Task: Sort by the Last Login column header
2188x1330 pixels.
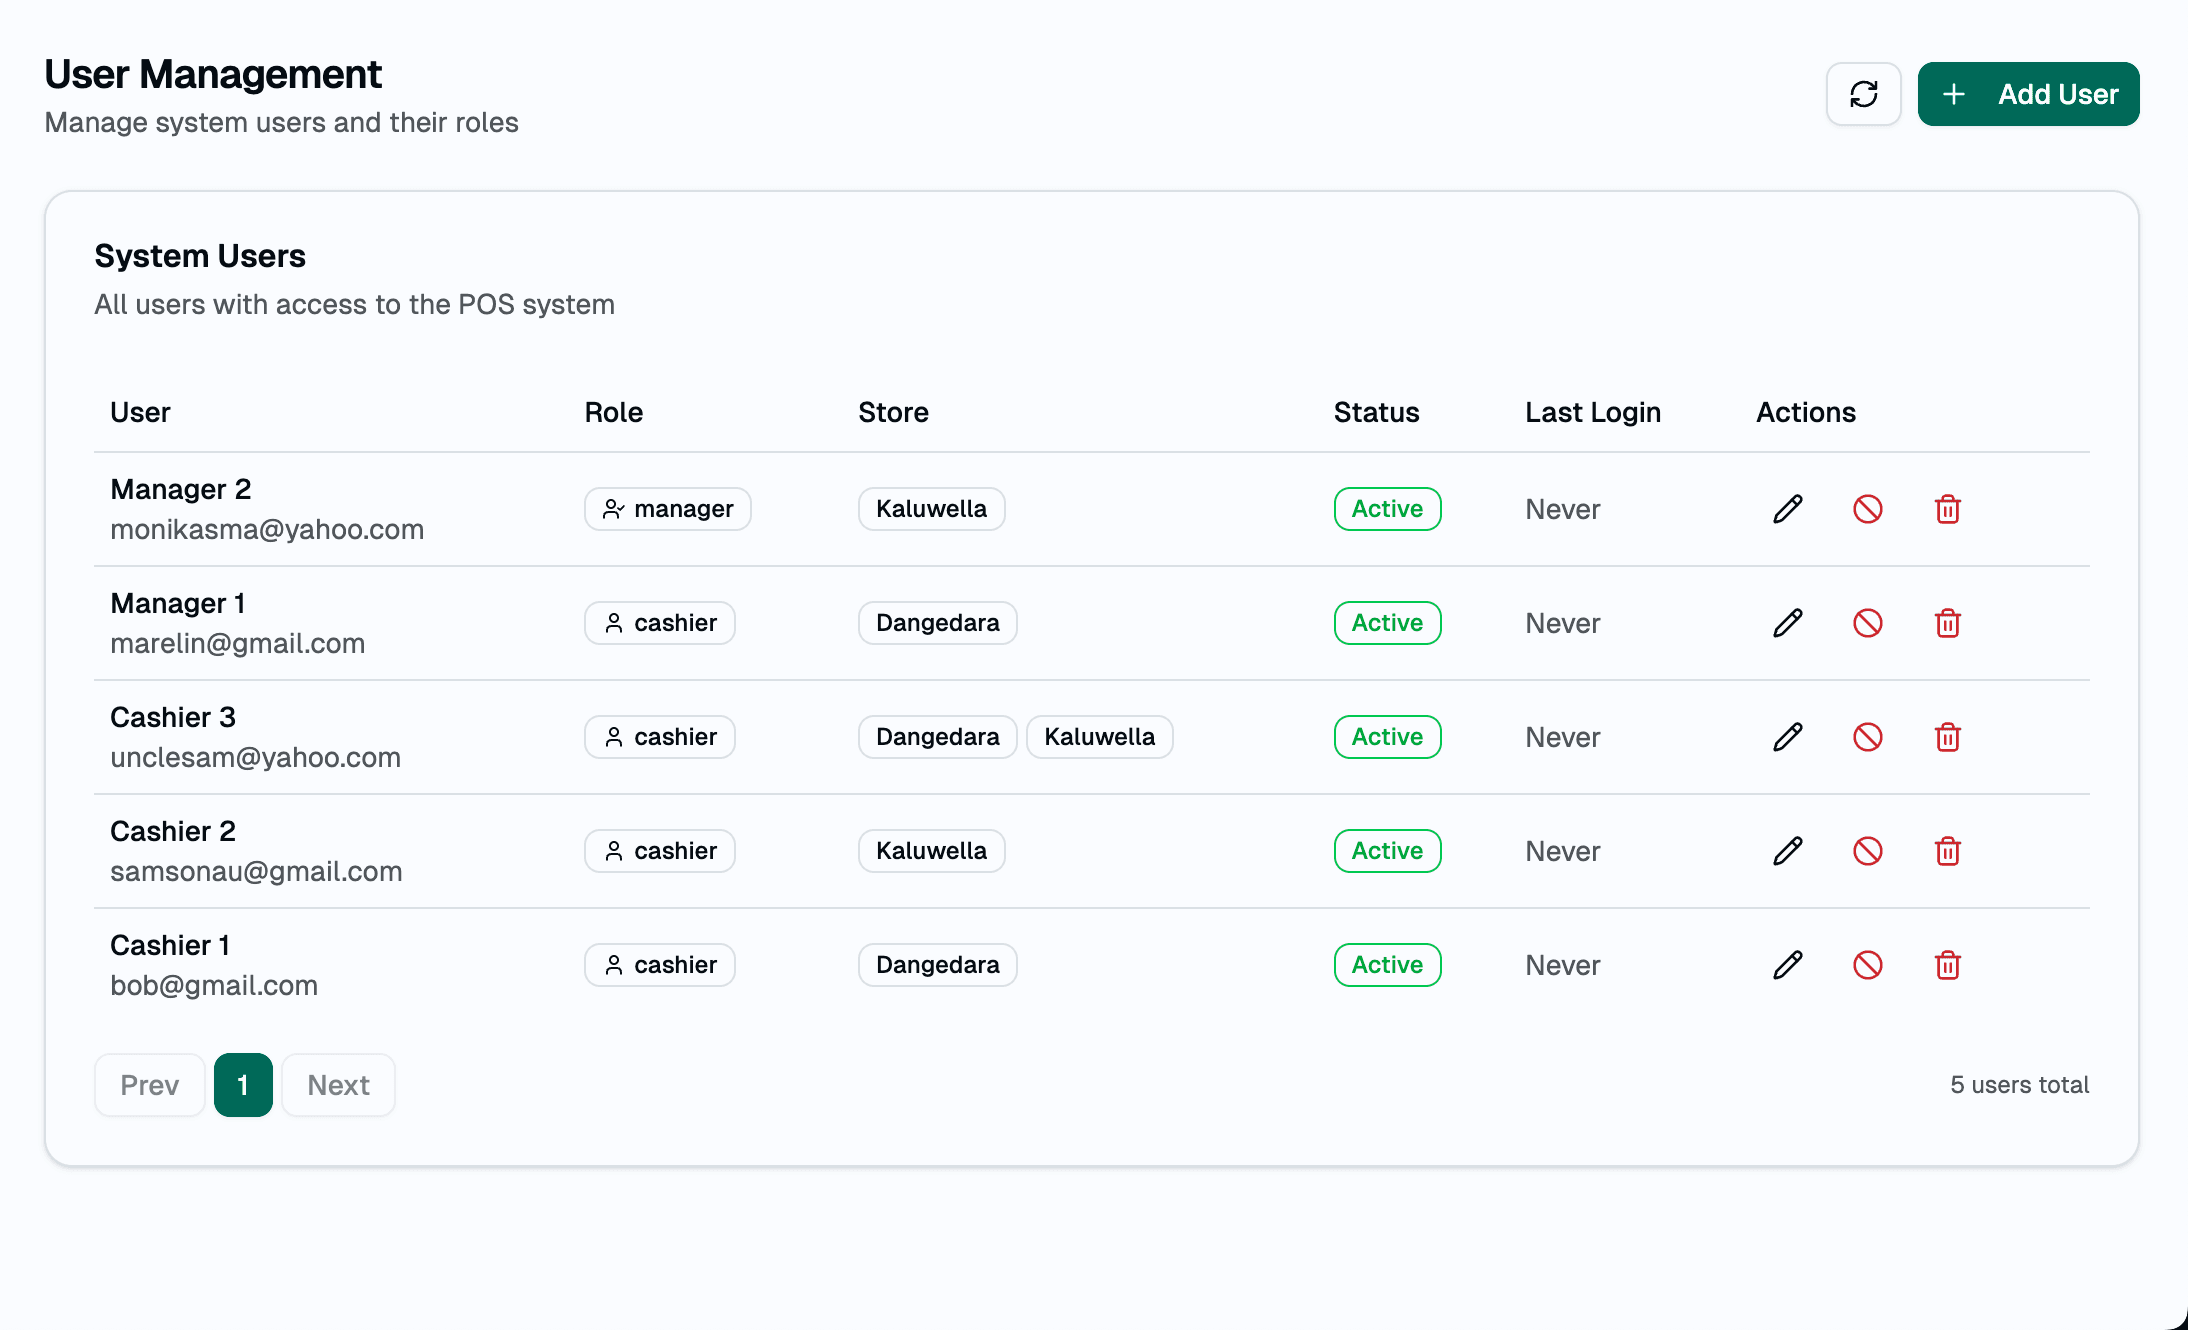Action: [1592, 412]
